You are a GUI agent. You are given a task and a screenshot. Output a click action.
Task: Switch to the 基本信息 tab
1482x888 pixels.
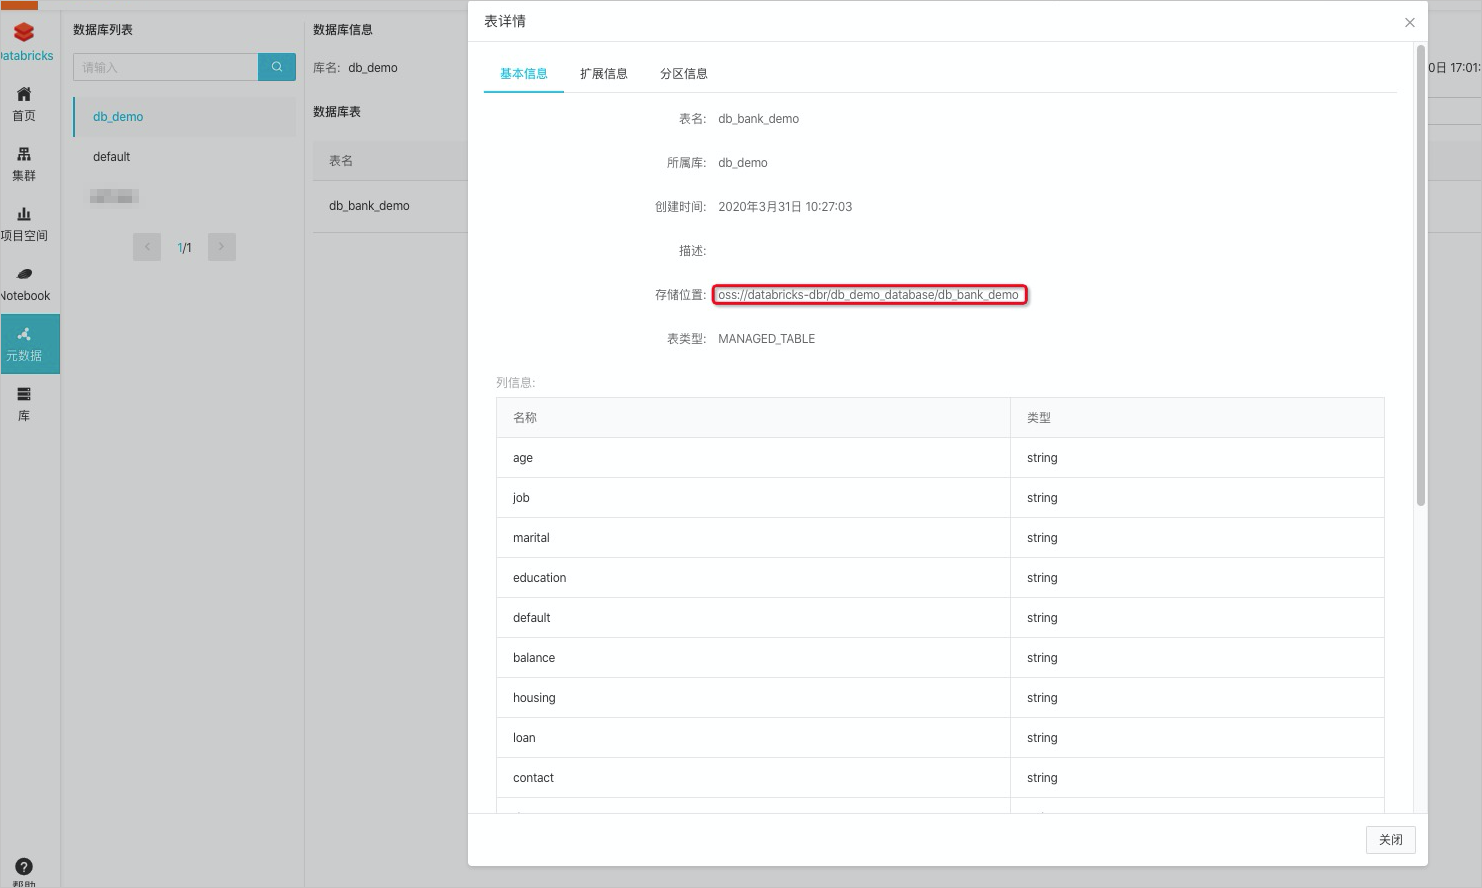click(x=524, y=73)
